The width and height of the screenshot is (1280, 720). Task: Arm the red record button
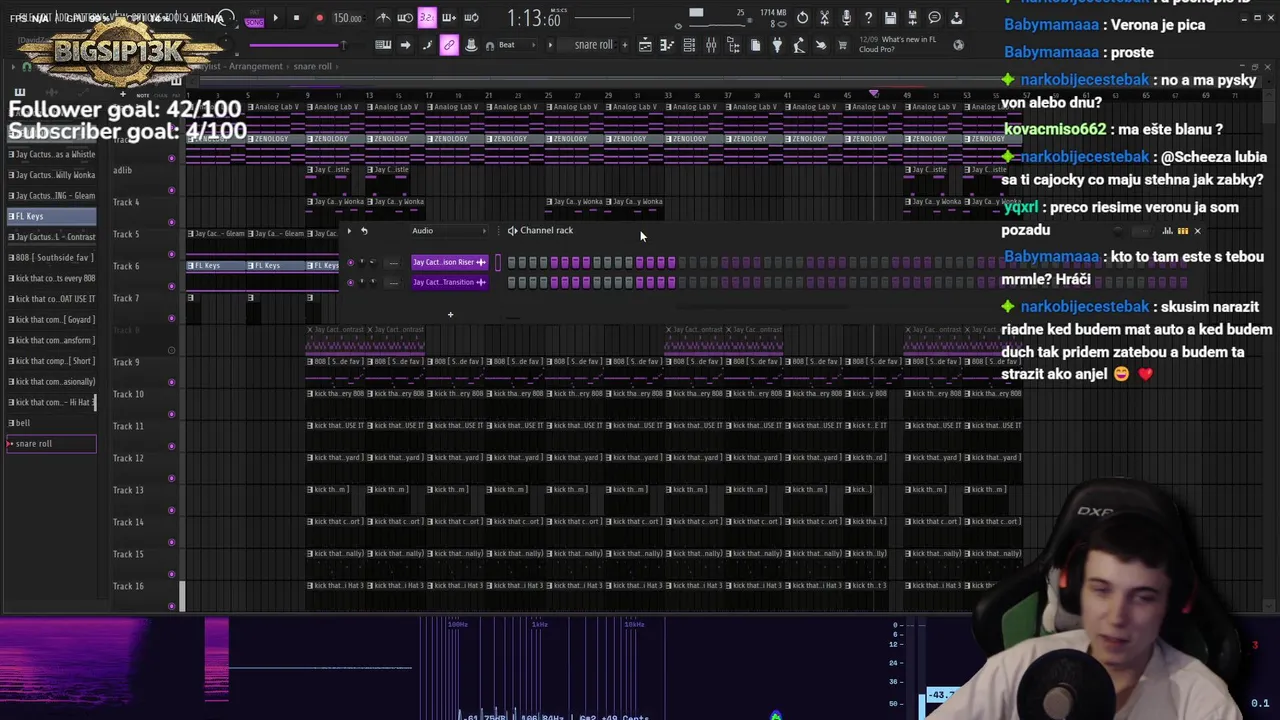click(319, 18)
